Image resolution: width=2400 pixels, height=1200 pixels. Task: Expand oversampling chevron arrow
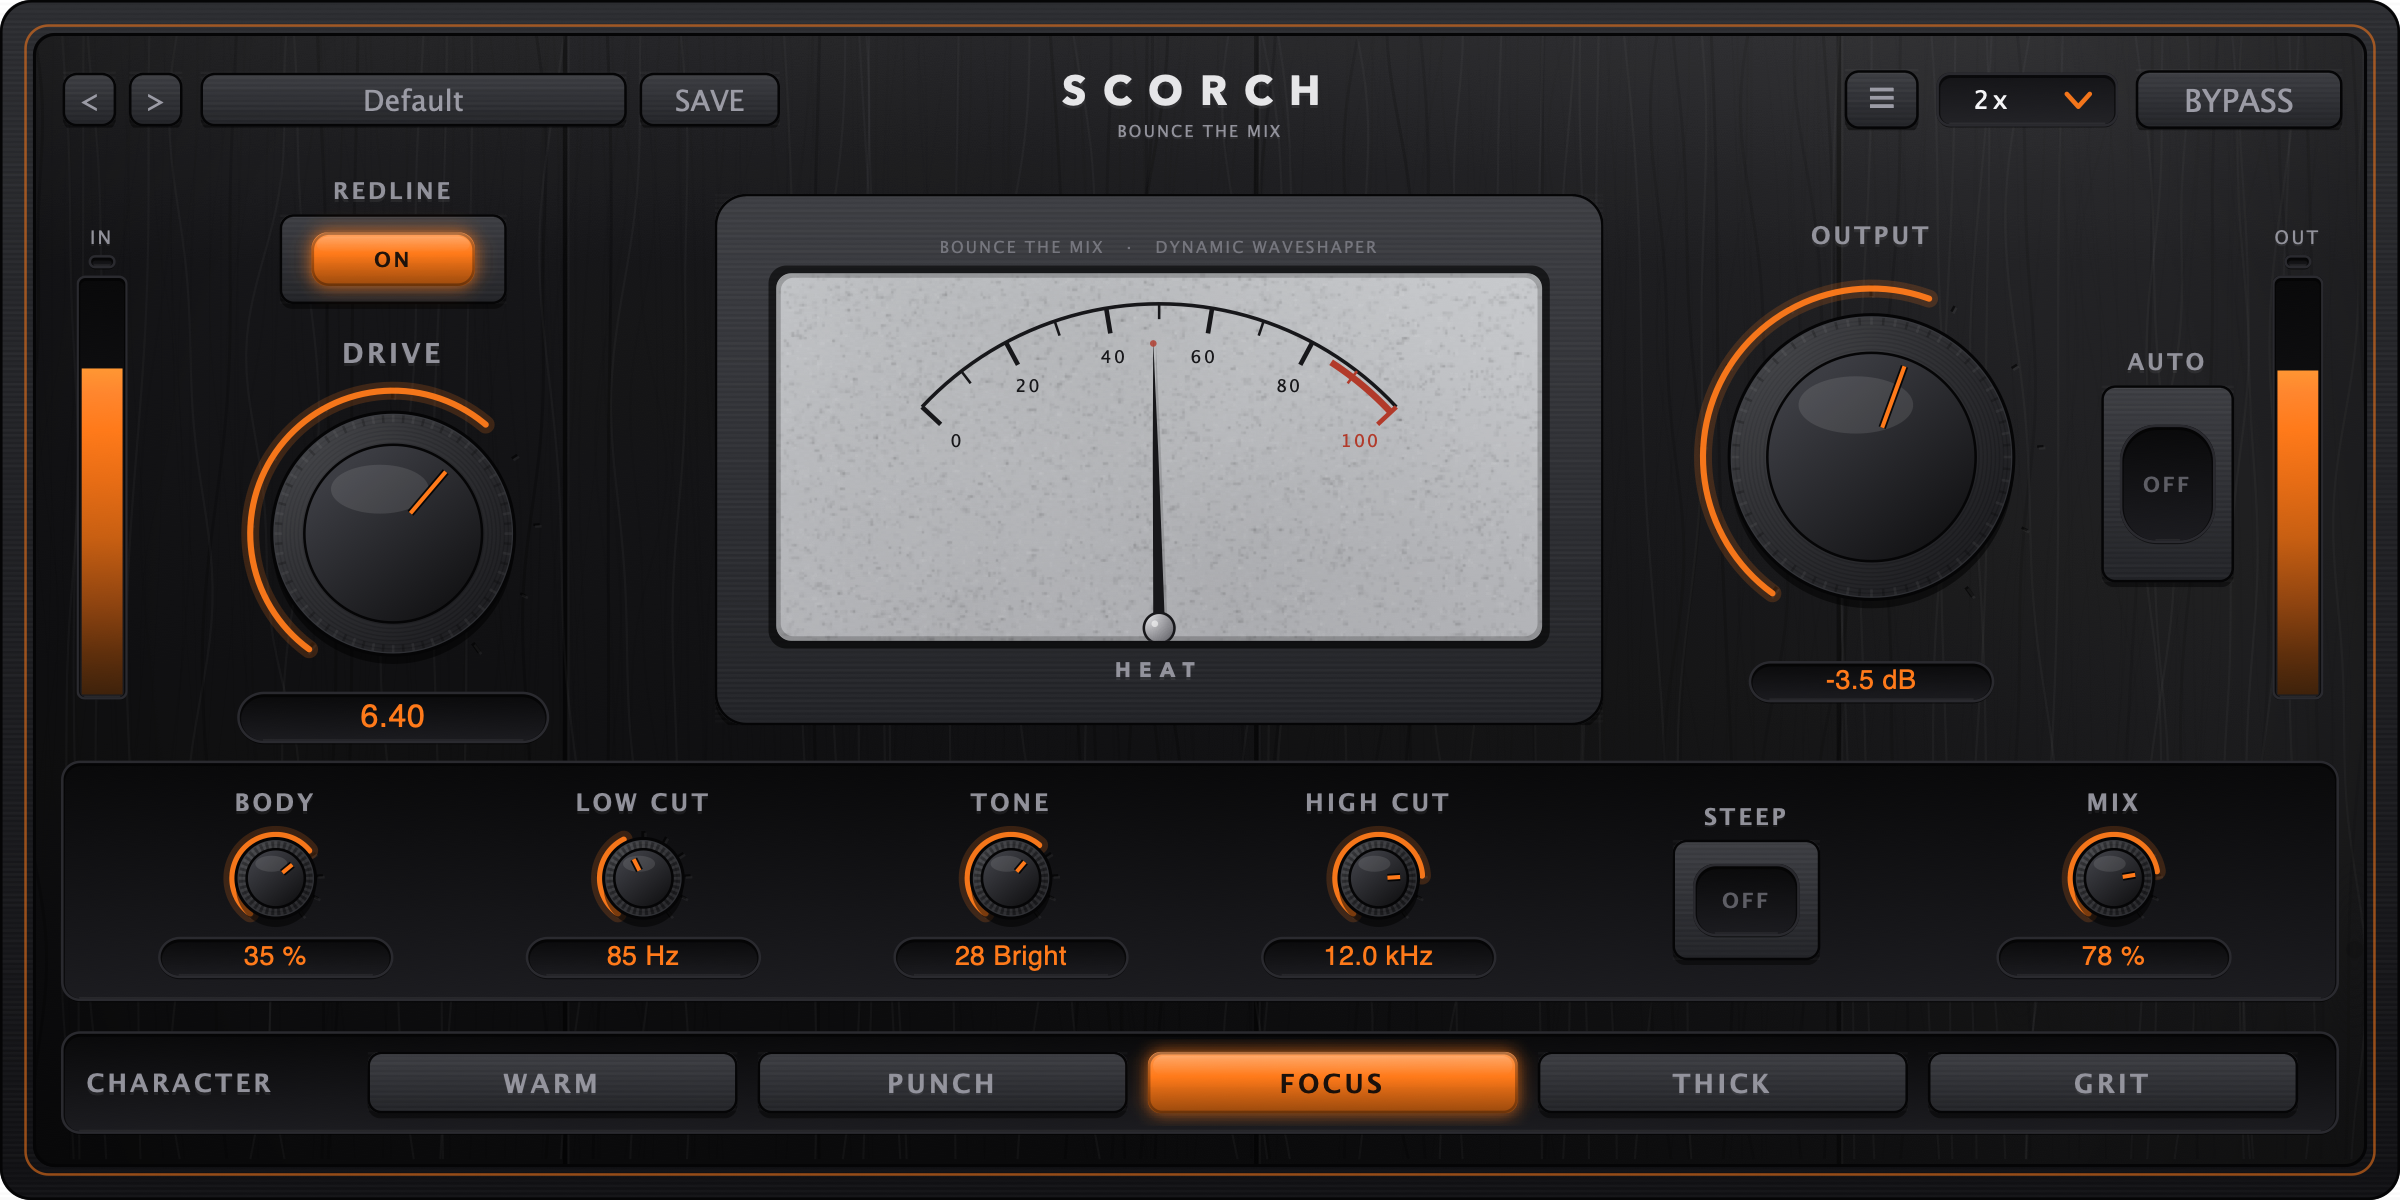tap(2078, 100)
